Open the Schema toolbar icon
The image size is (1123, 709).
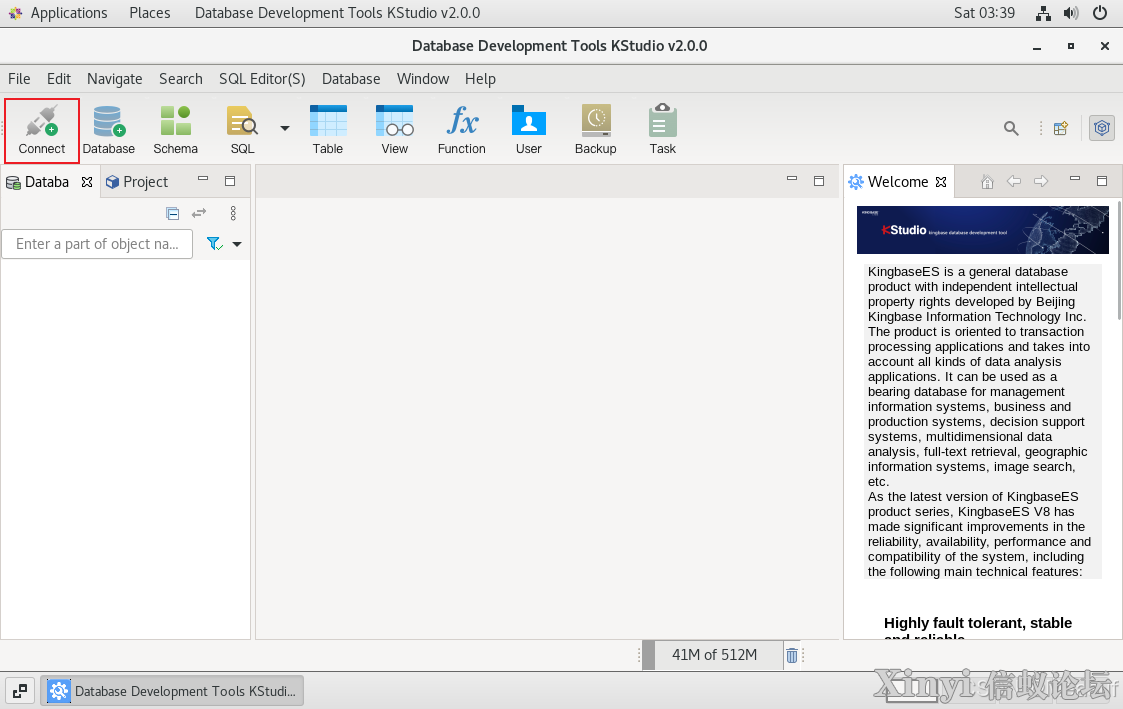(175, 130)
